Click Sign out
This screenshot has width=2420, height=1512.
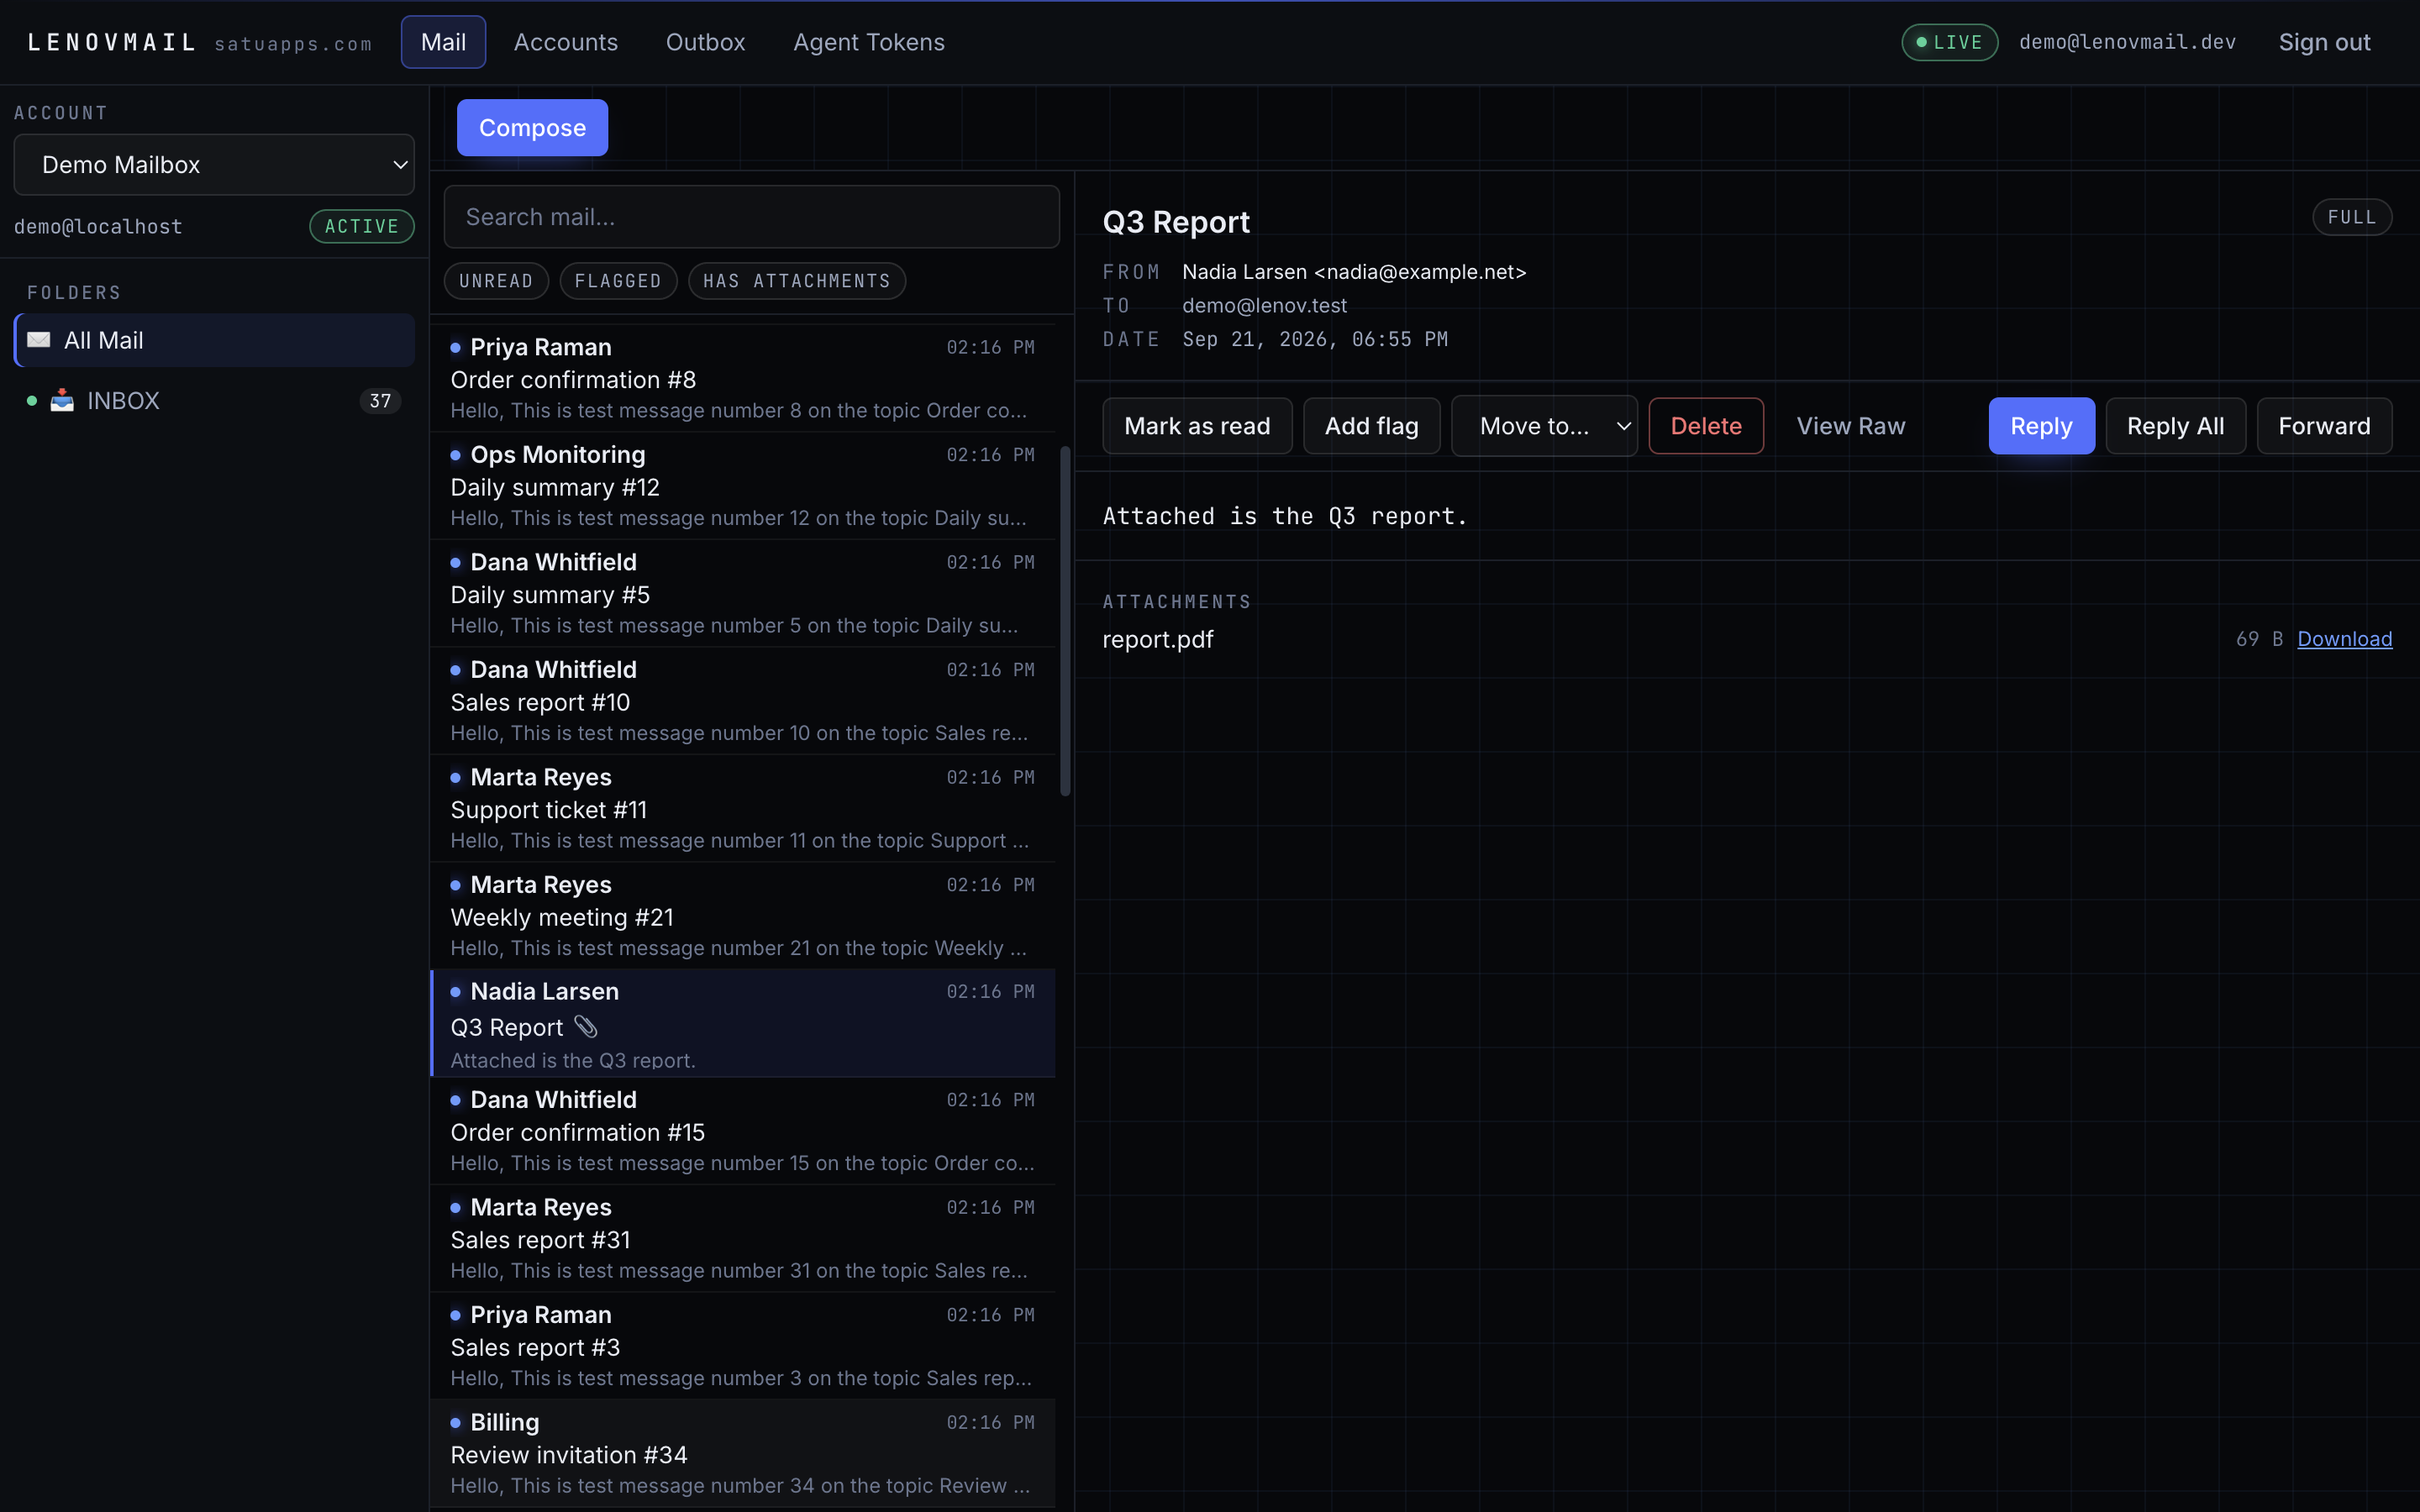2324,42
